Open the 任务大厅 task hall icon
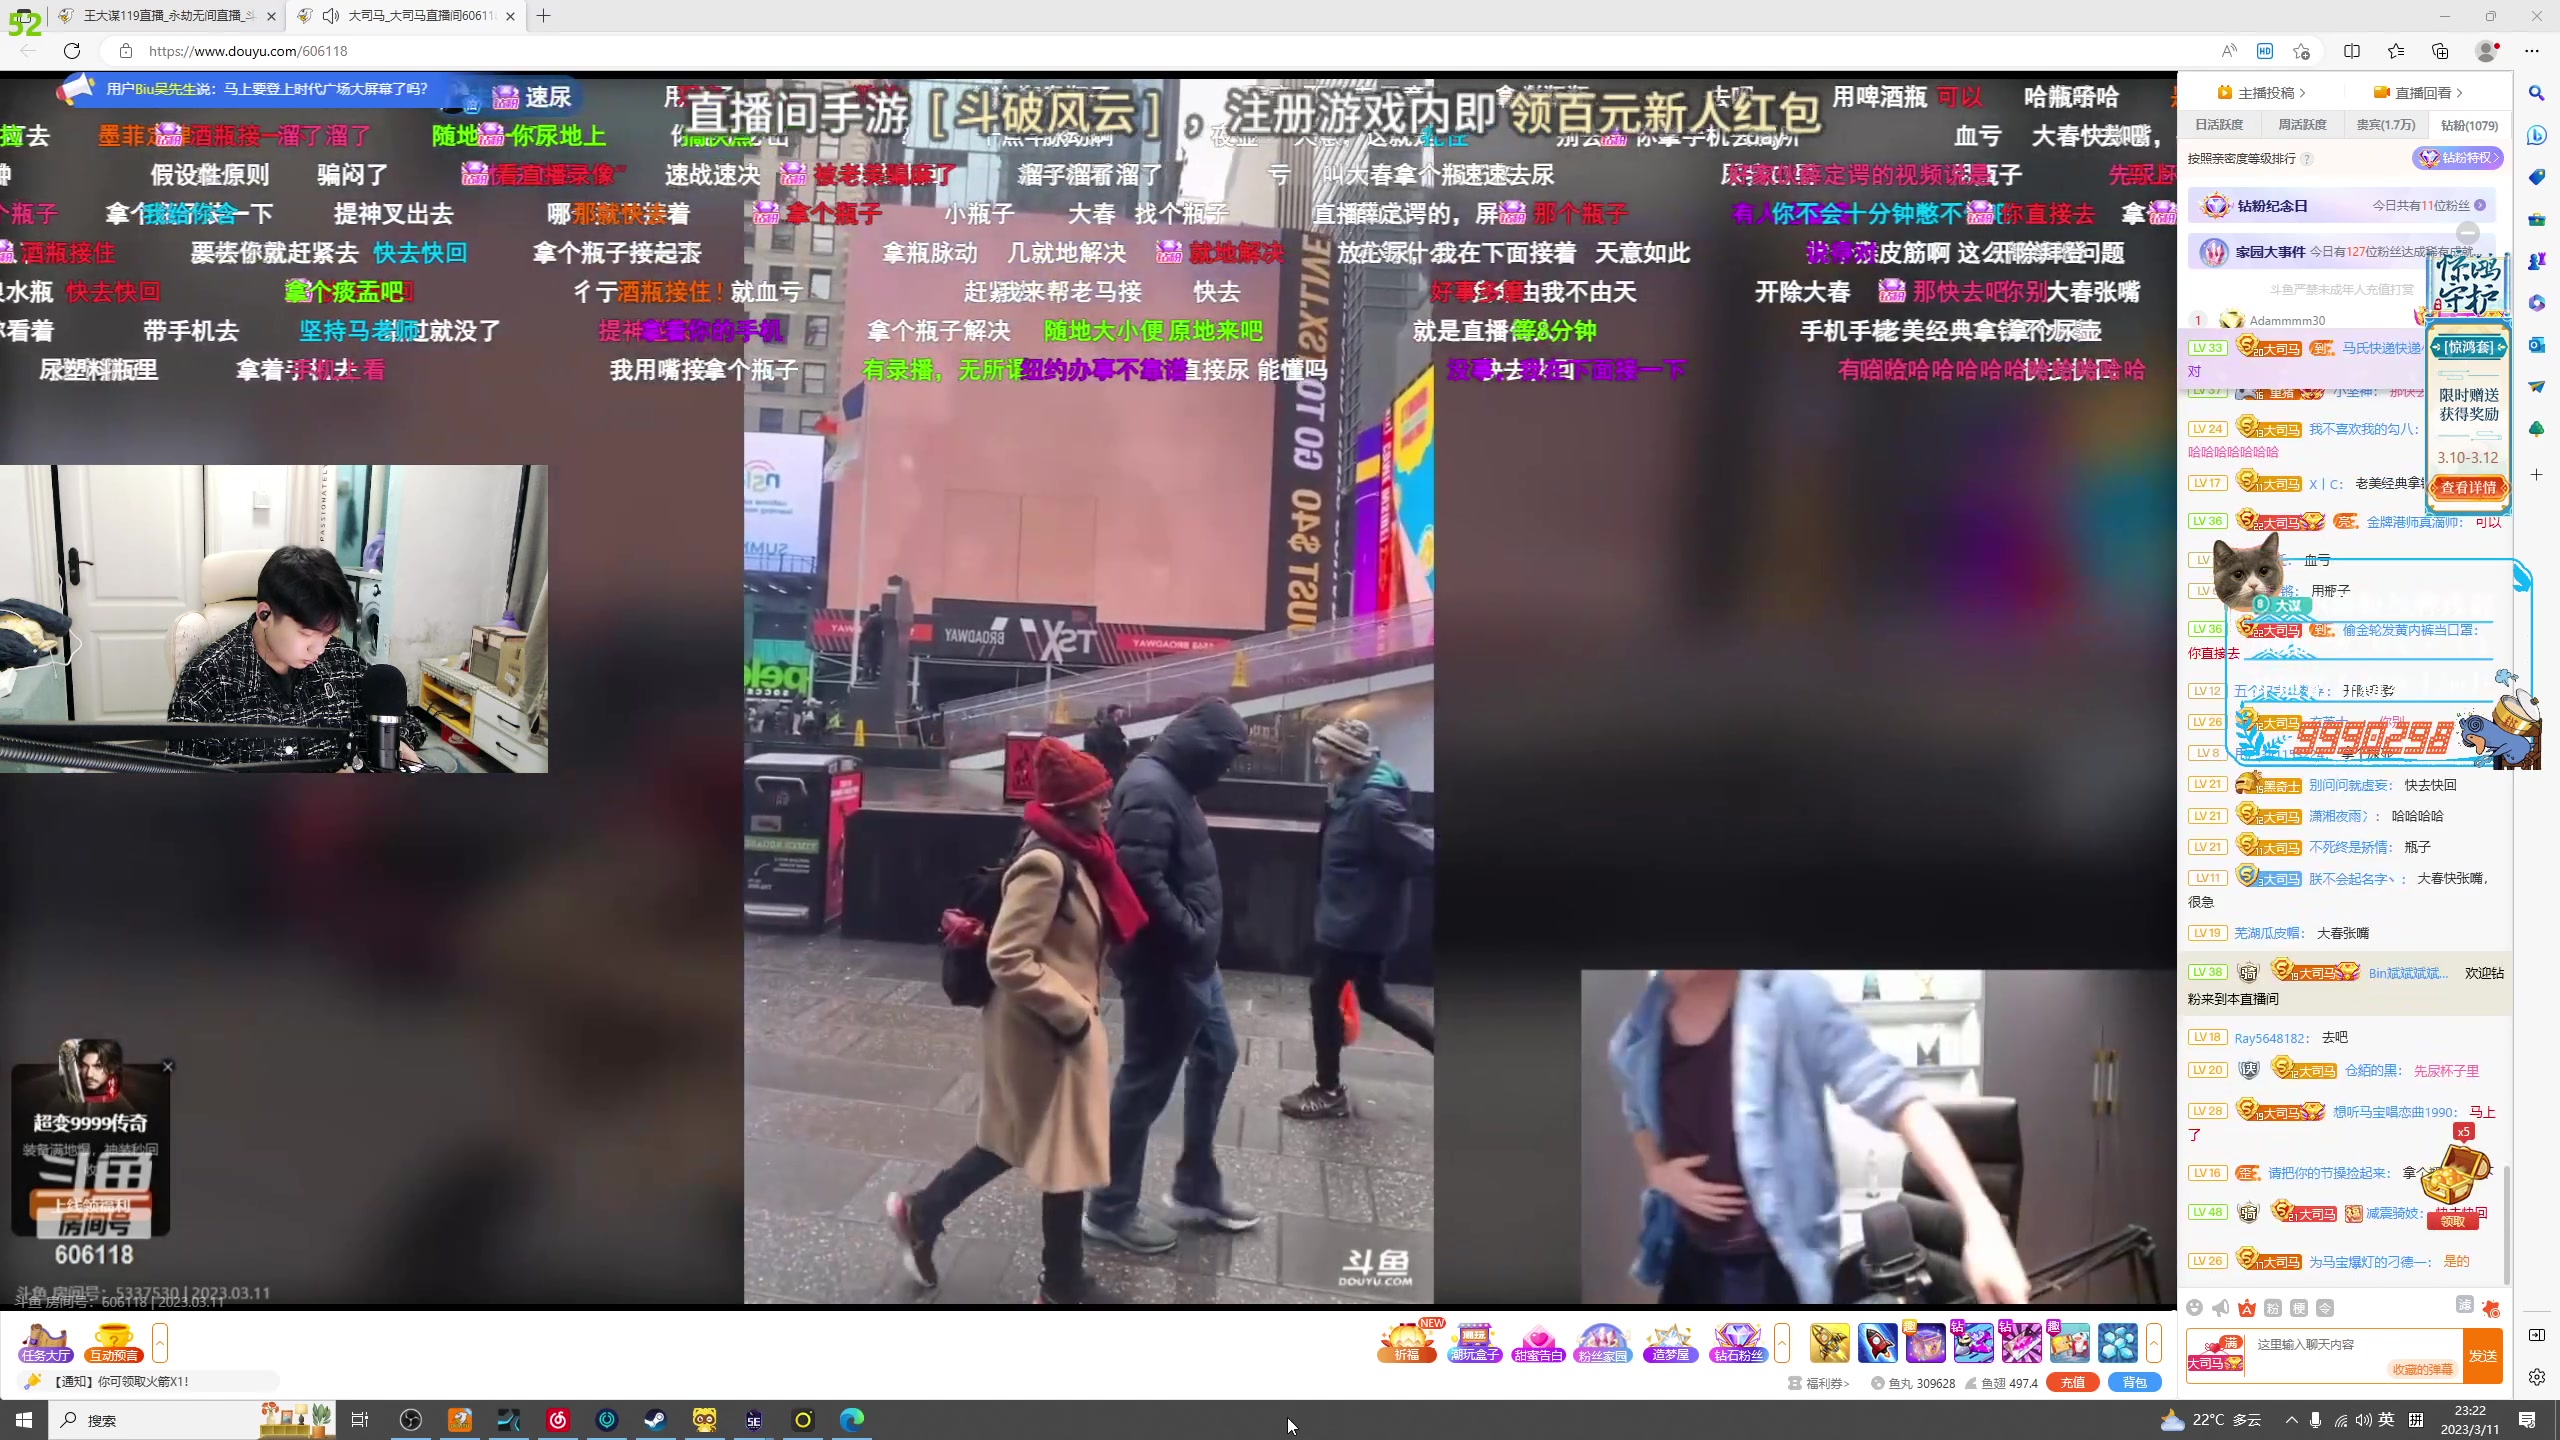 coord(46,1342)
